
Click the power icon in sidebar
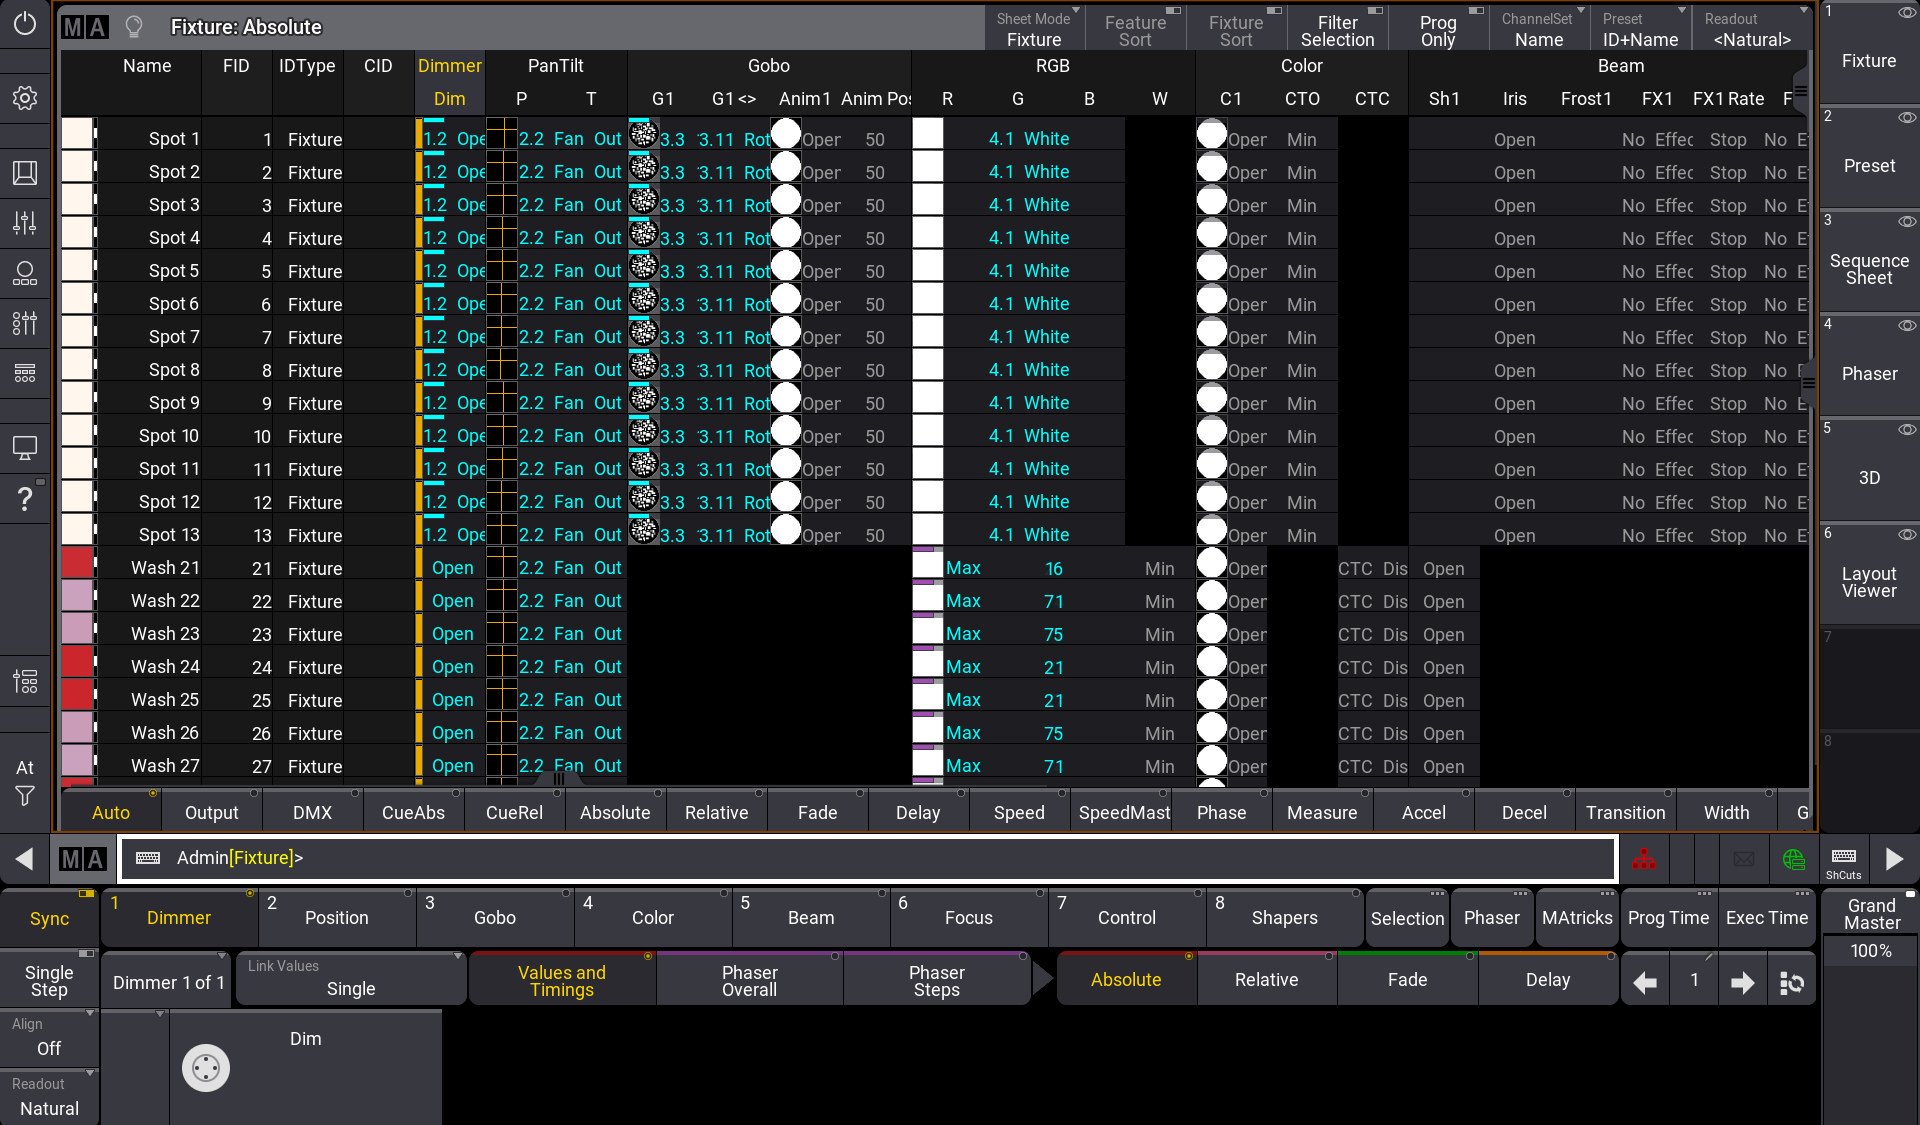25,24
